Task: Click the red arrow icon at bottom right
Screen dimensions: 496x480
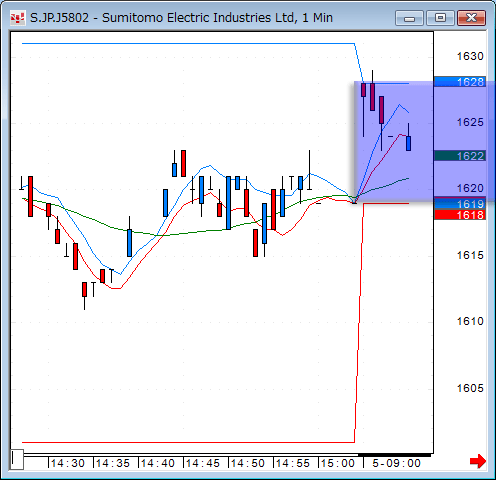Action: coord(478,461)
